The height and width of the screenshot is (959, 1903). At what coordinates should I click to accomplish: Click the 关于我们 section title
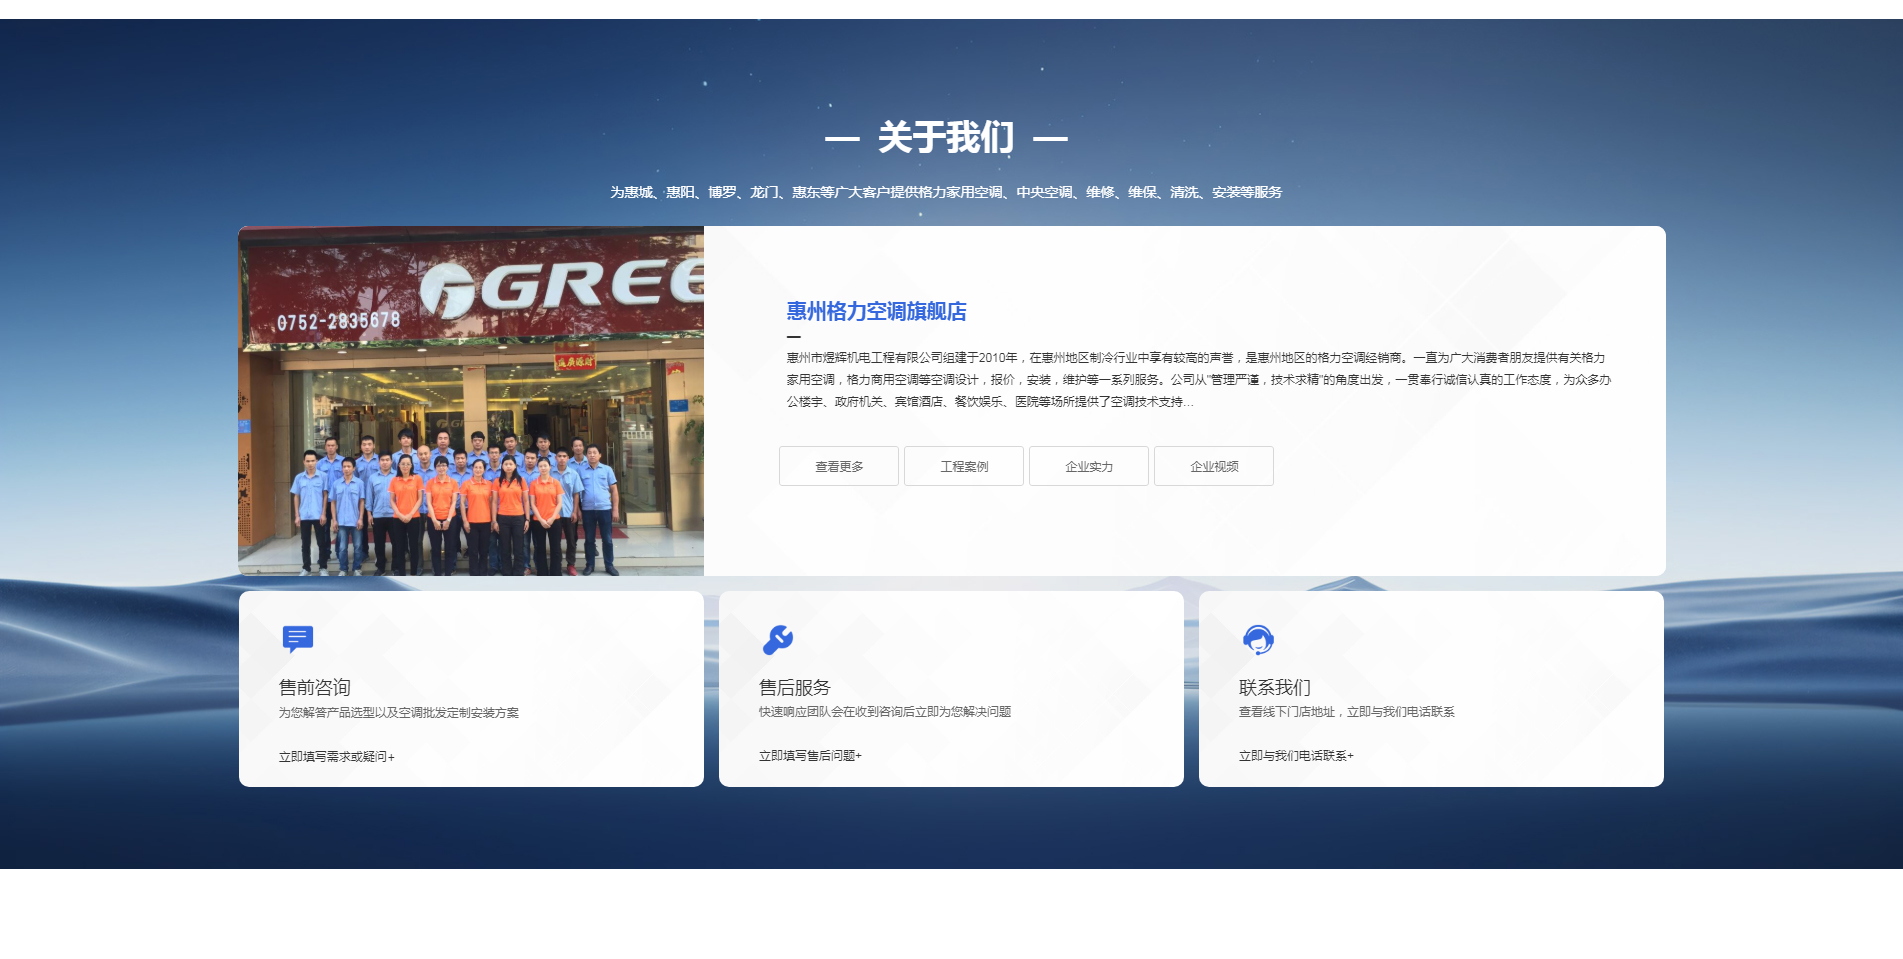[946, 137]
